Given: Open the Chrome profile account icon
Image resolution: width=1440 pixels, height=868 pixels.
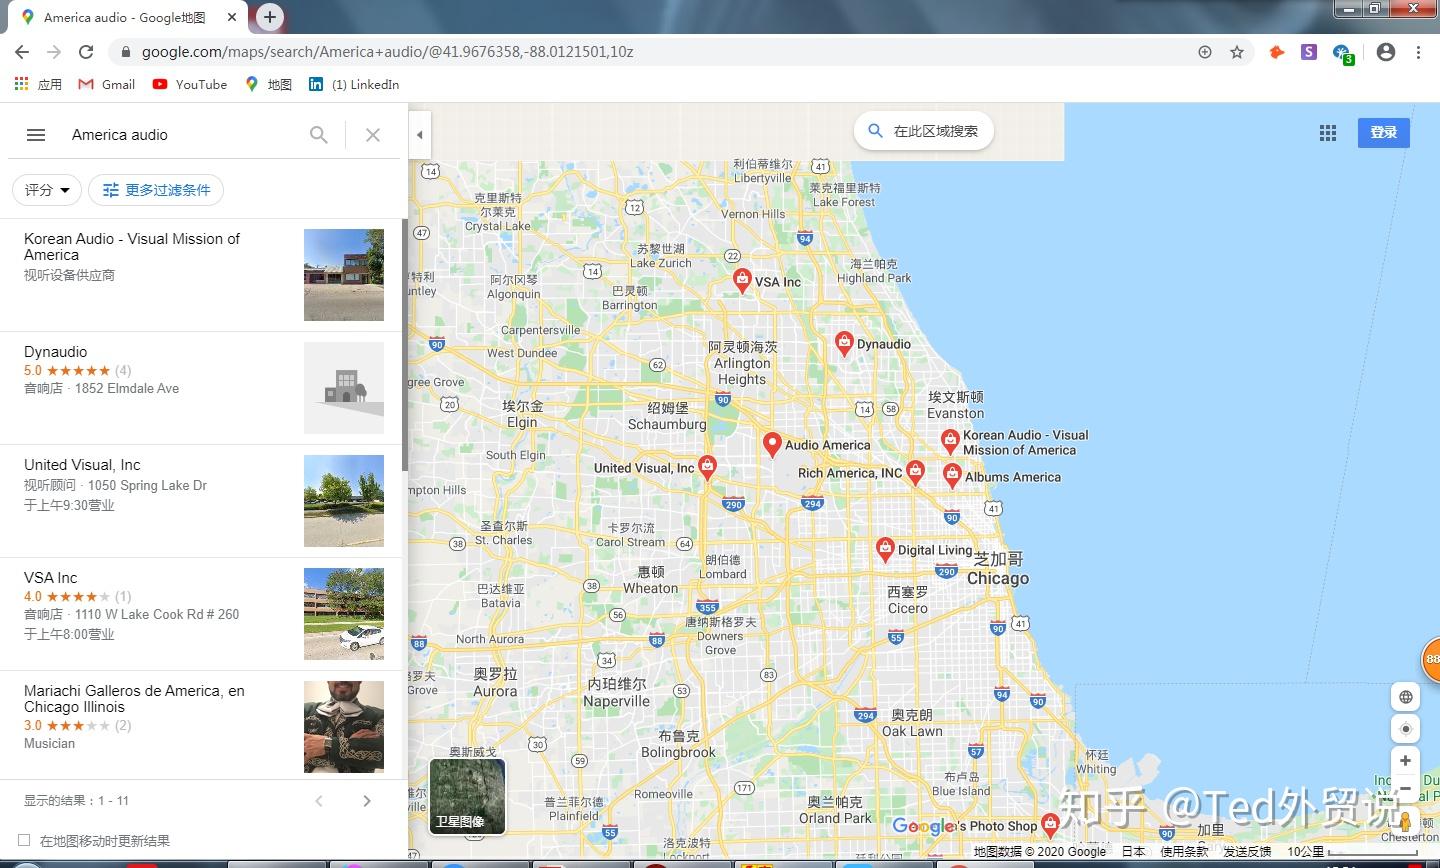Looking at the screenshot, I should pyautogui.click(x=1385, y=52).
